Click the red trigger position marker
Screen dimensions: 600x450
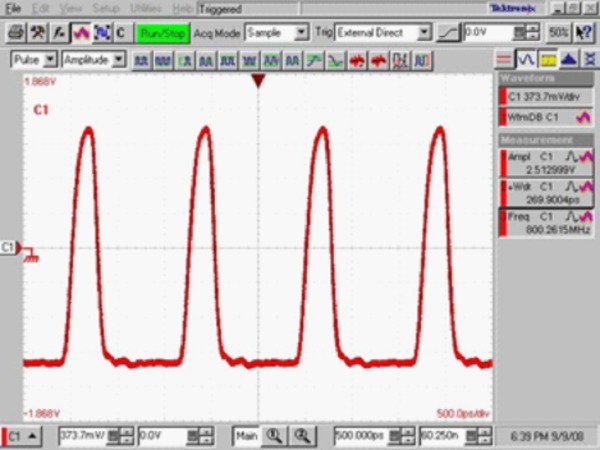(x=258, y=80)
